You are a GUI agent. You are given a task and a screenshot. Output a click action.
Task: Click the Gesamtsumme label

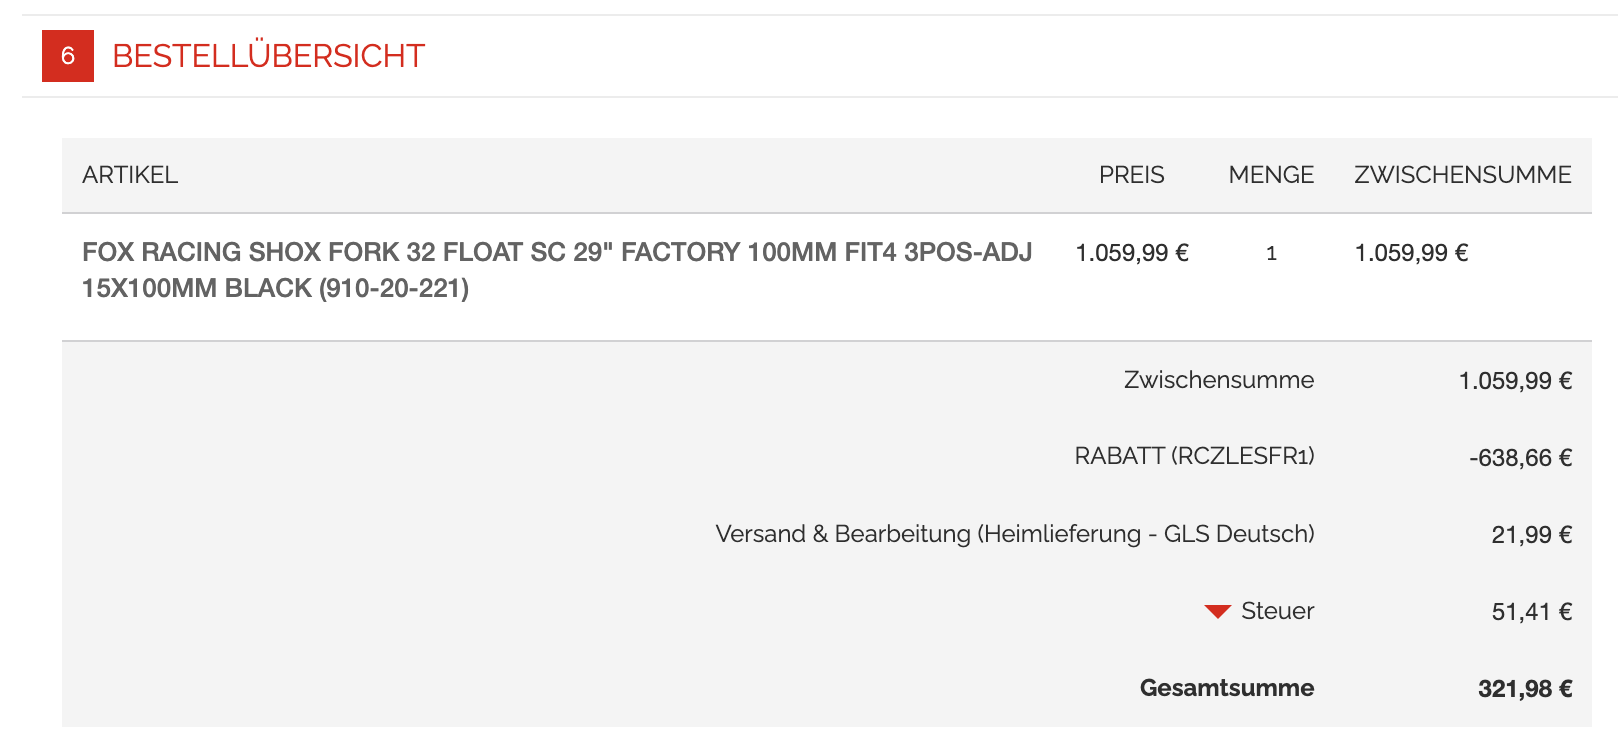[x=1227, y=688]
